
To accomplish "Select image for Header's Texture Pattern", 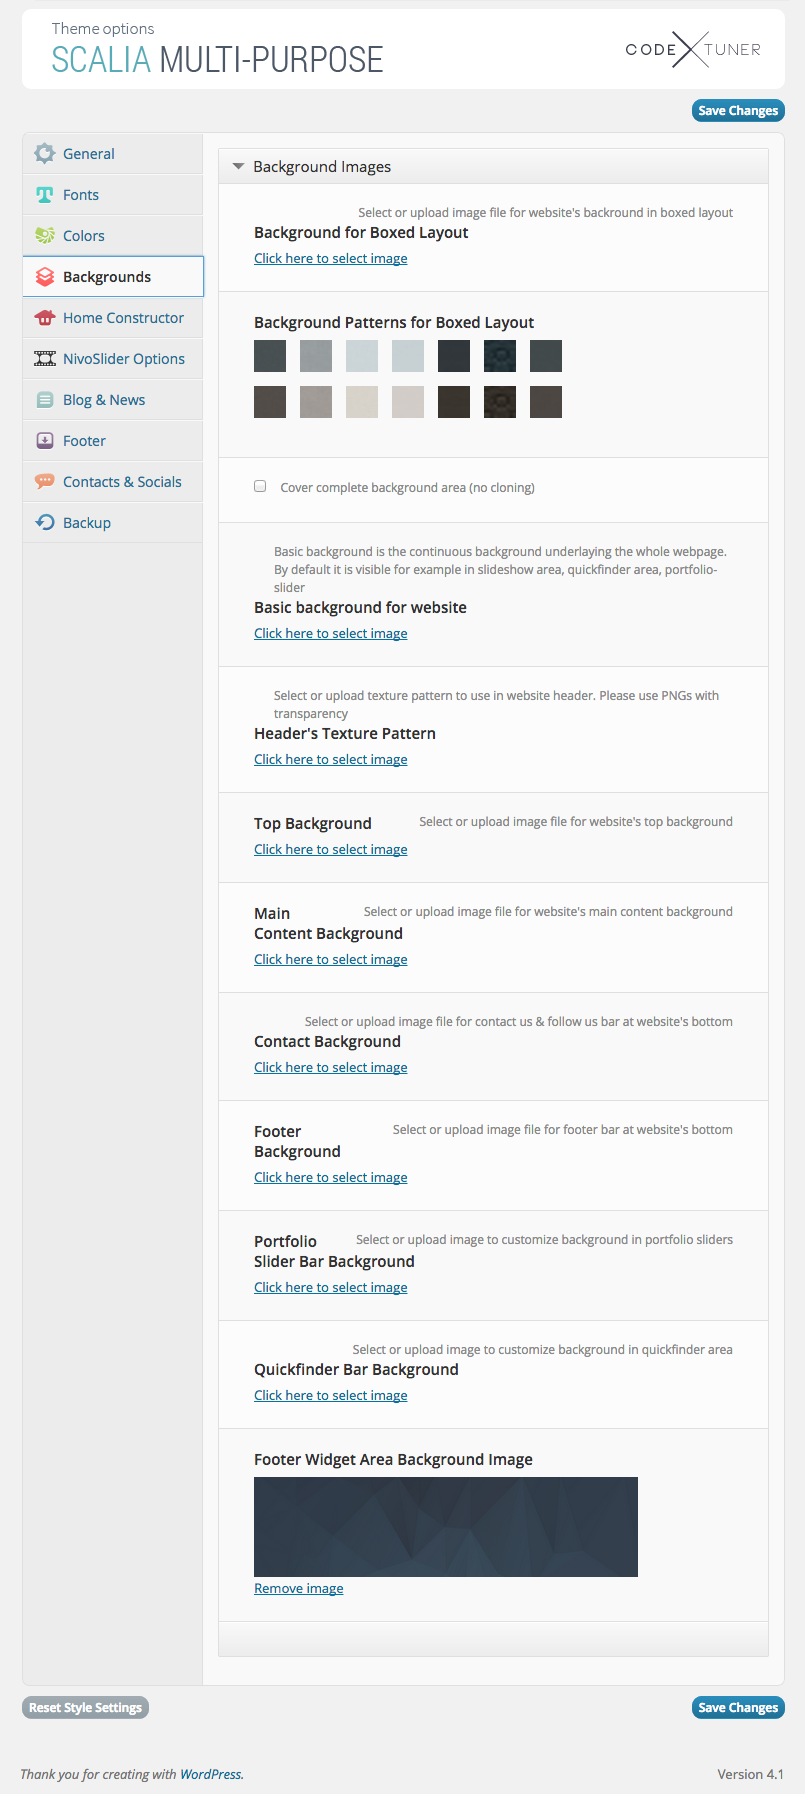I will click(x=330, y=760).
